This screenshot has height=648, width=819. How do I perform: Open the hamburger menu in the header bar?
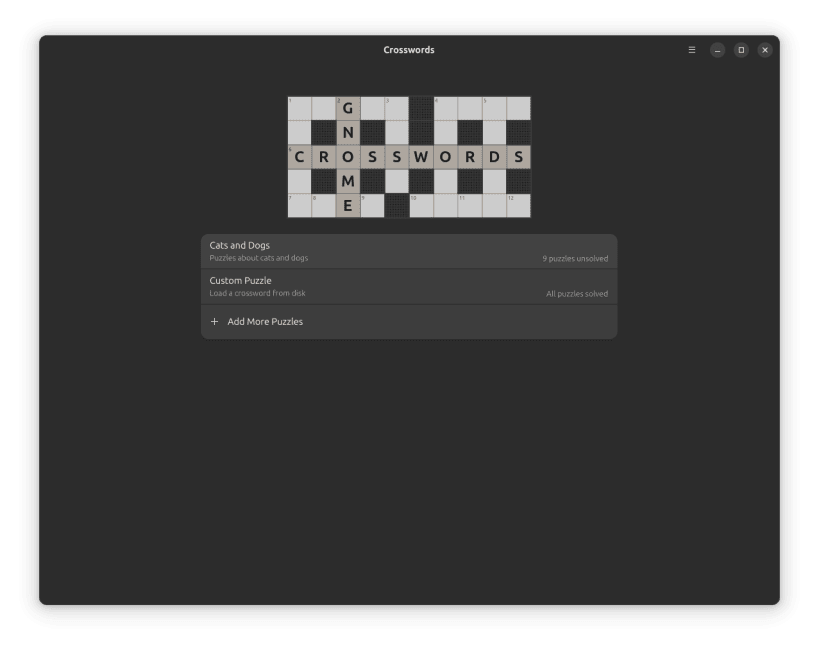pos(691,49)
